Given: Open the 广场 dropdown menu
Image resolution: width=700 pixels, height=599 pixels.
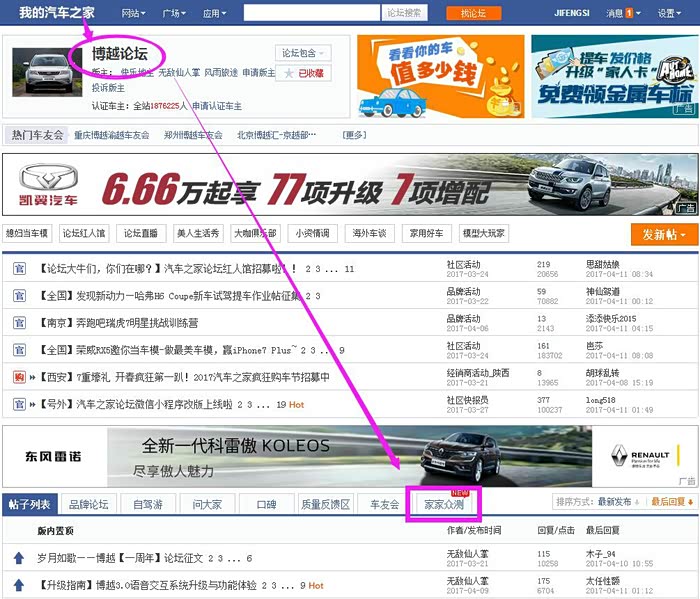Looking at the screenshot, I should 174,13.
